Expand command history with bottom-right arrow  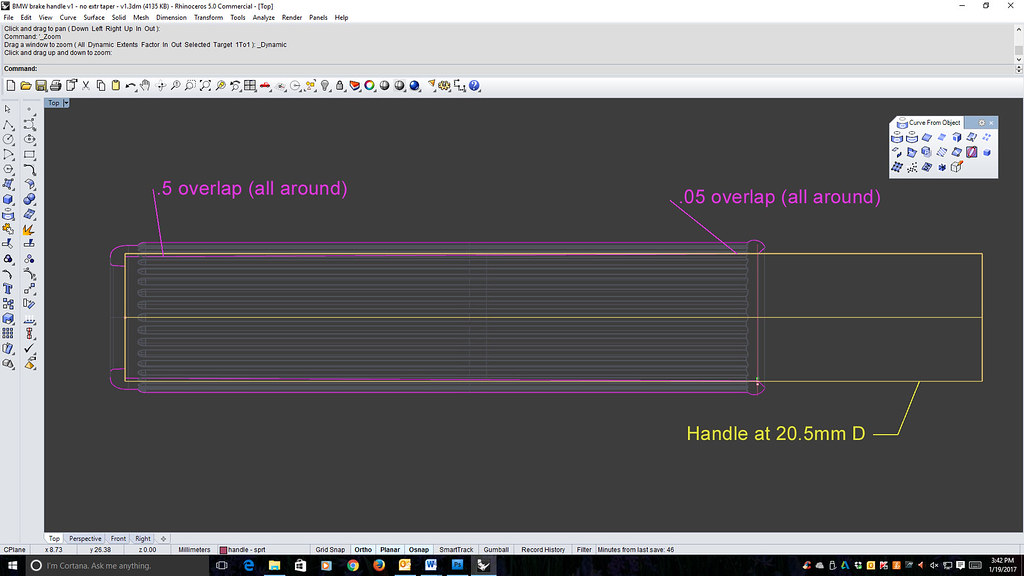[1018, 69]
